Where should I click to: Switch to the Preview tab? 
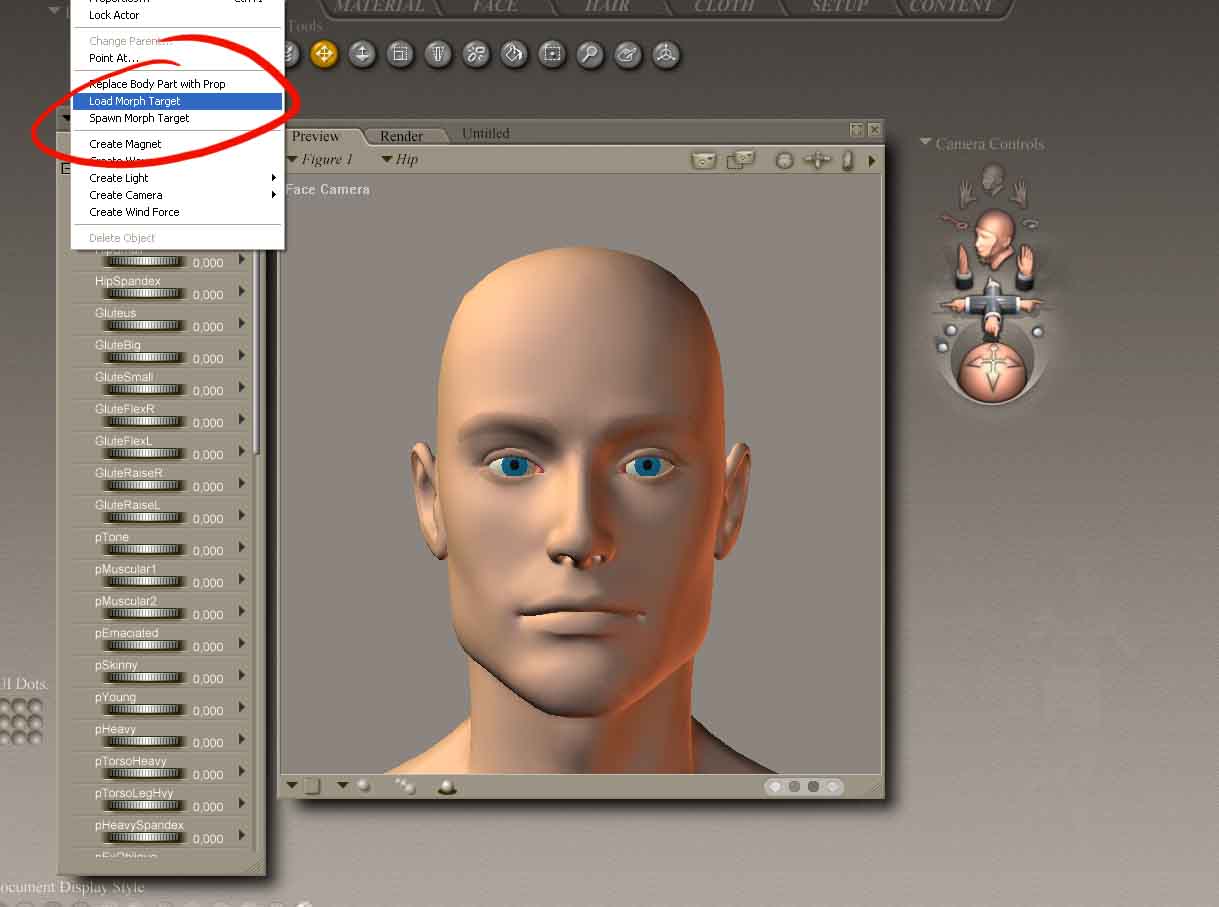point(316,136)
